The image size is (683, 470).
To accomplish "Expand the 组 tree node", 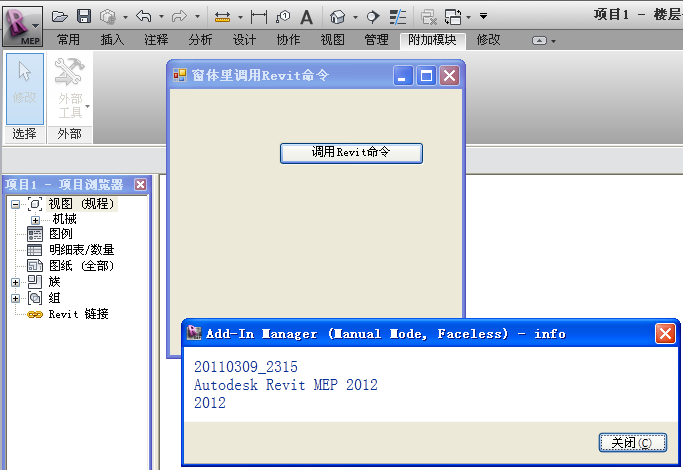I will click(16, 298).
